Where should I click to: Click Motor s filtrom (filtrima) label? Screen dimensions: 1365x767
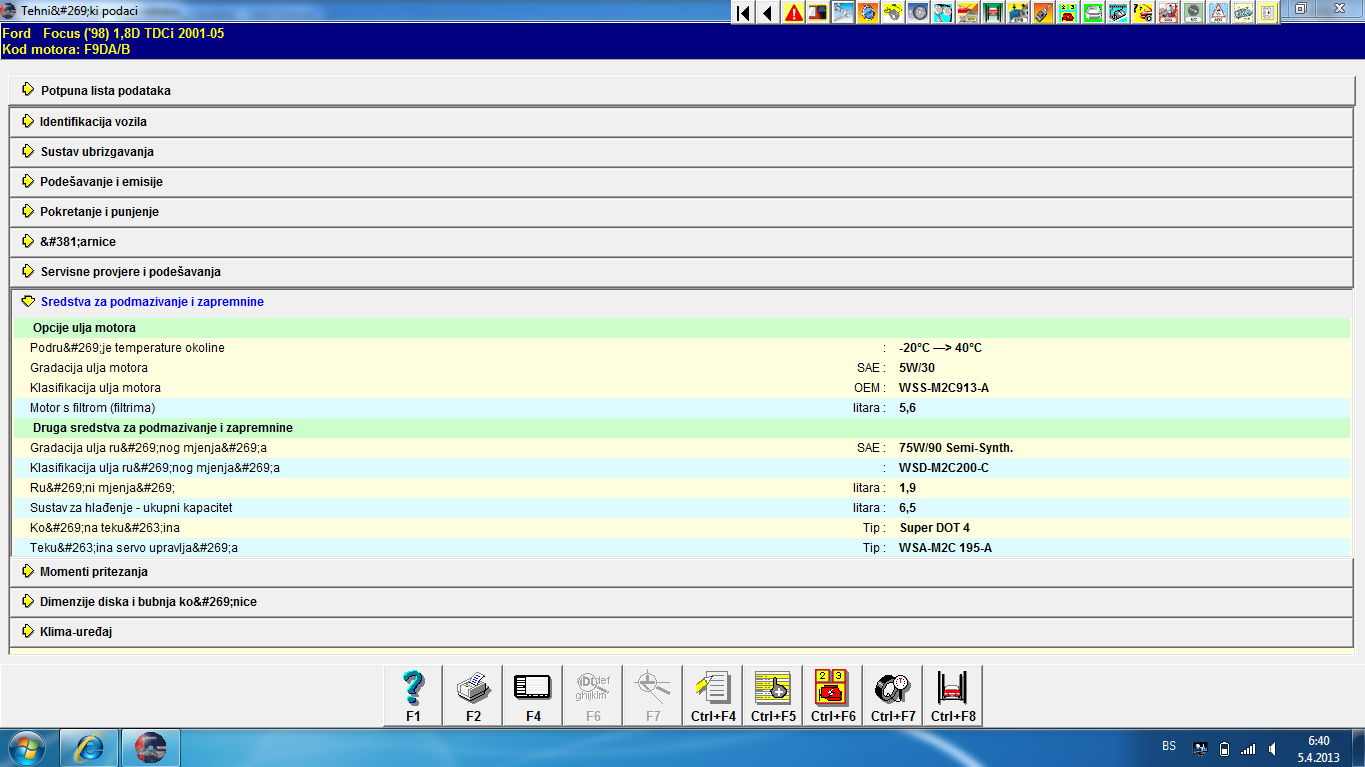pyautogui.click(x=93, y=407)
